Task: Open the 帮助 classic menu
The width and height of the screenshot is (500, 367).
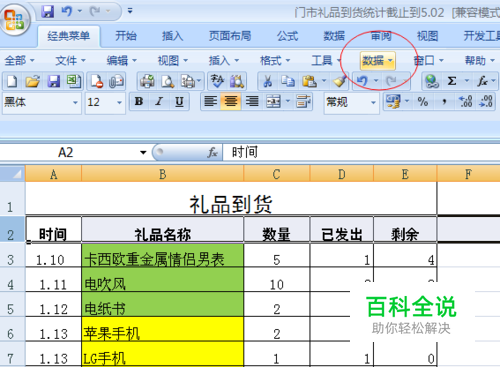Action: (480, 61)
